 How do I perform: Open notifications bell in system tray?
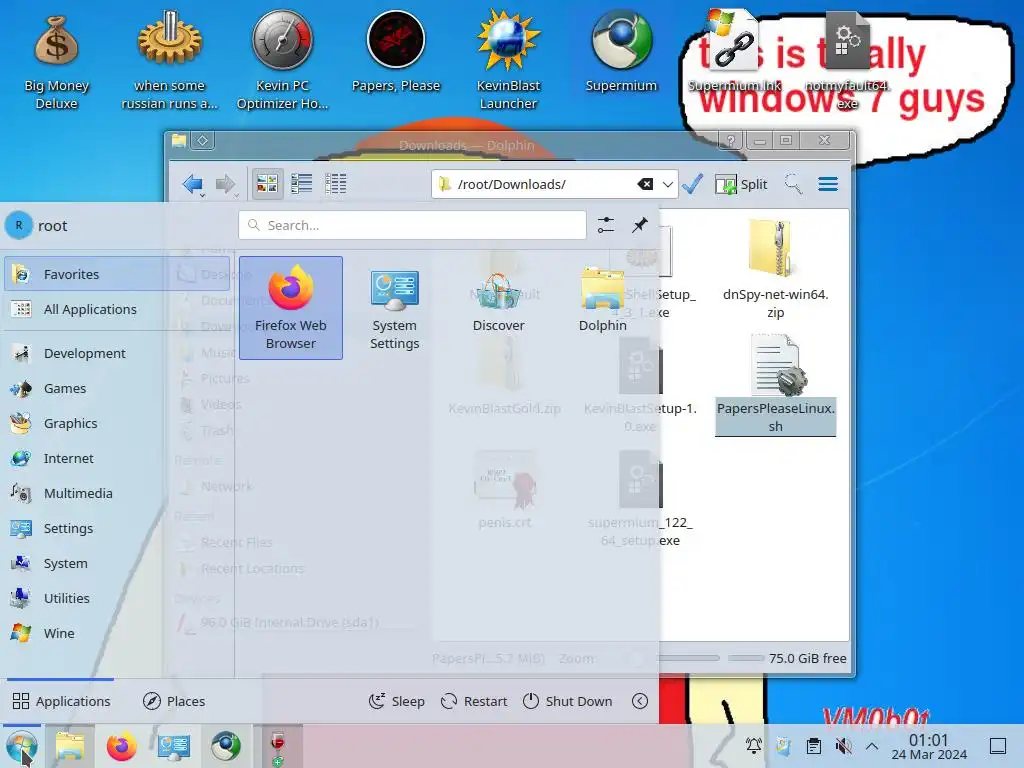(754, 745)
